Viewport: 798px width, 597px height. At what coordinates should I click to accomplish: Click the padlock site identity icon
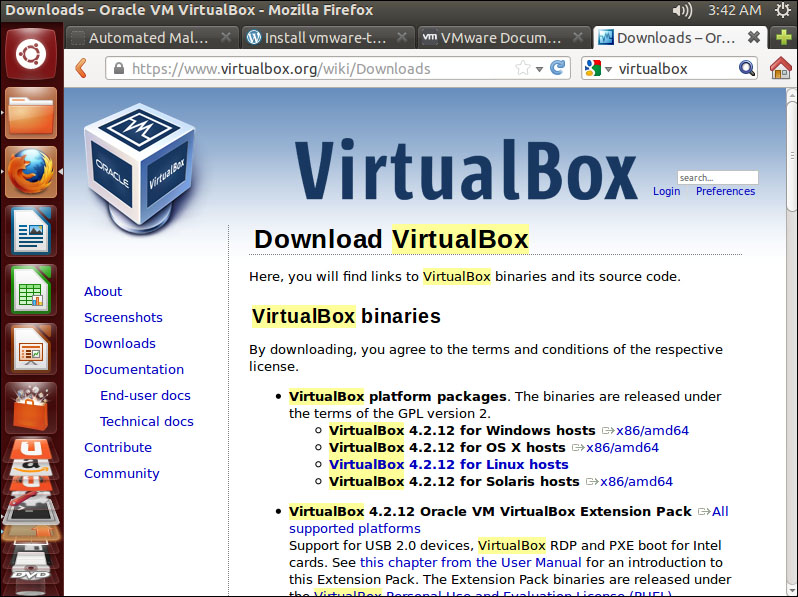[x=119, y=68]
